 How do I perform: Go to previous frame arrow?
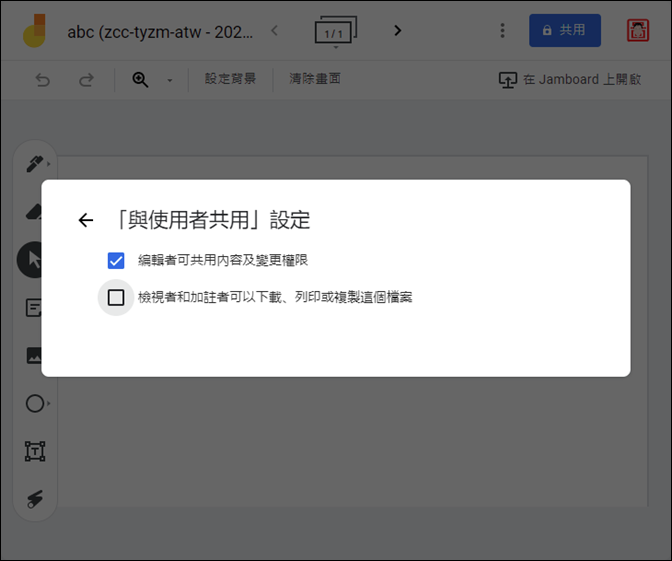pyautogui.click(x=275, y=30)
